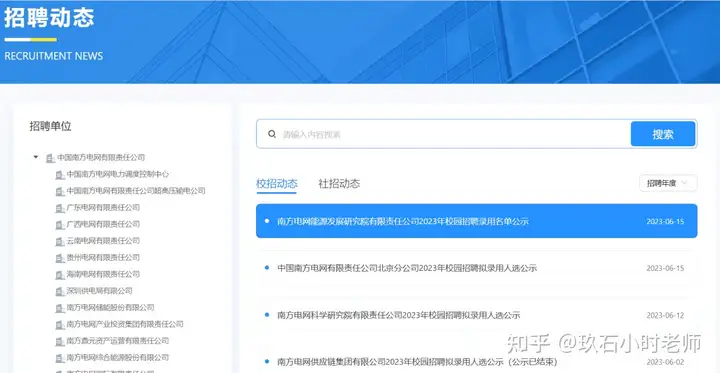Click building icon beside 南方电网产业投资集团有限责任公司
720x373 pixels.
click(x=60, y=325)
